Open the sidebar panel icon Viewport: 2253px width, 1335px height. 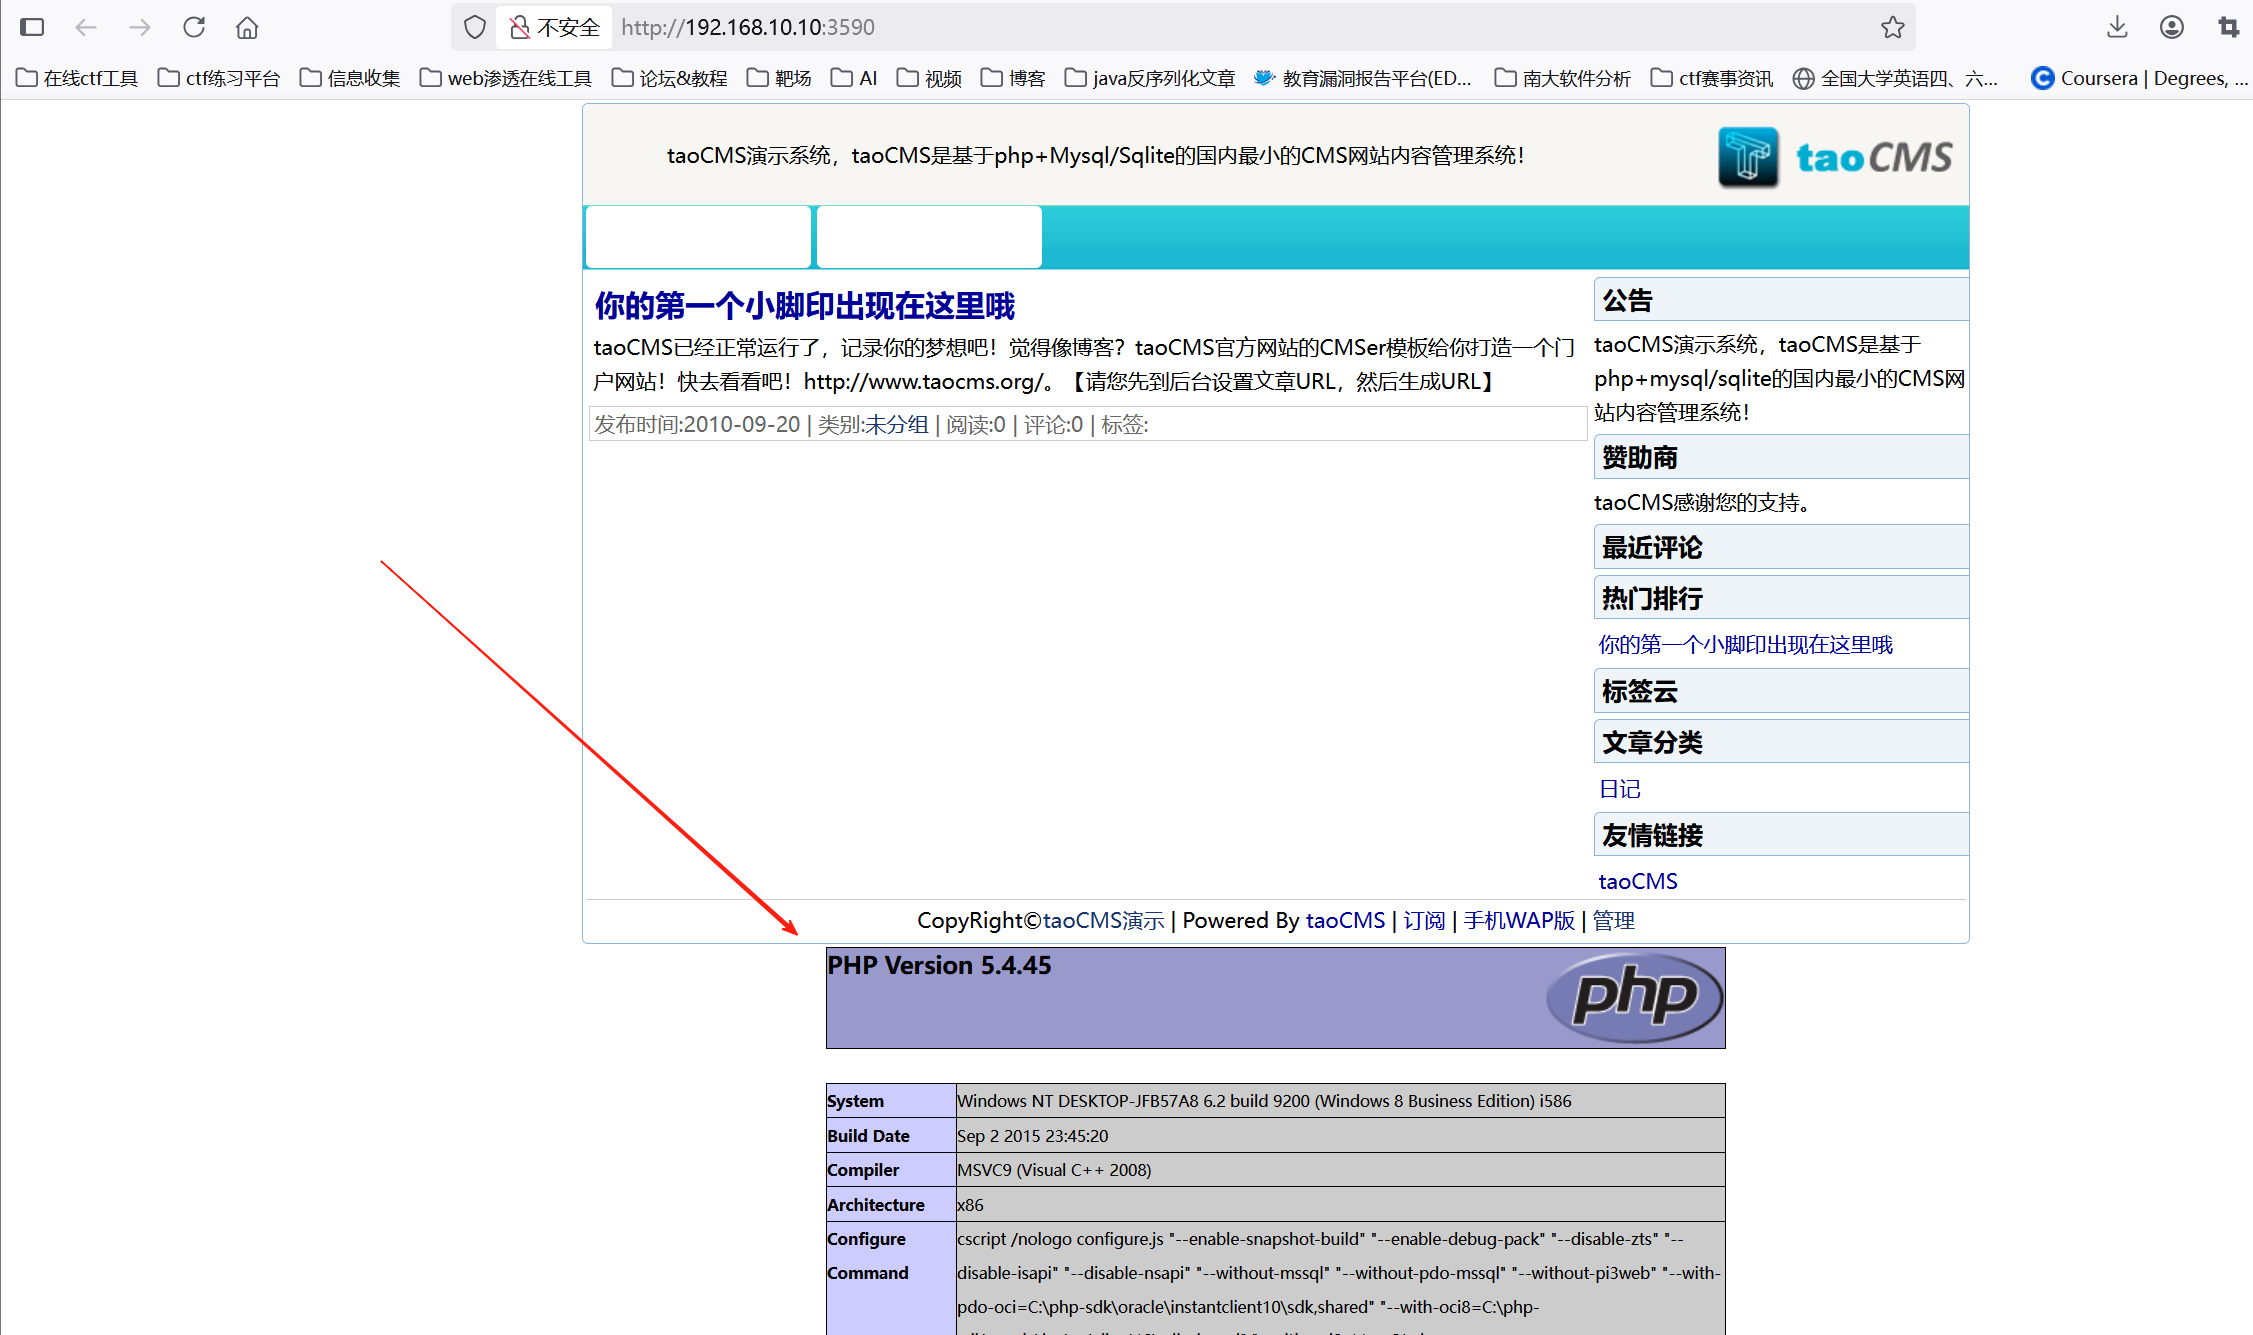[32, 27]
